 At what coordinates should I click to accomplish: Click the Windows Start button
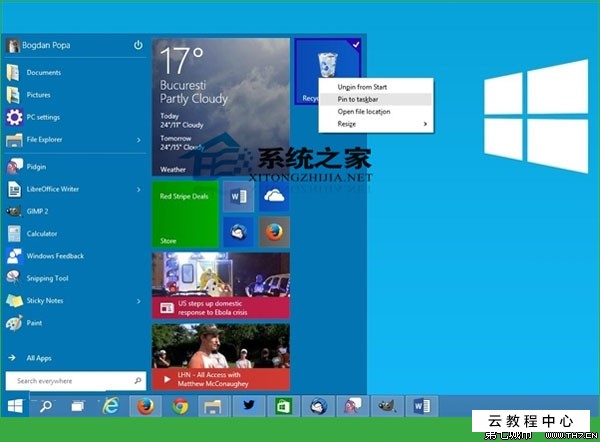[16, 406]
